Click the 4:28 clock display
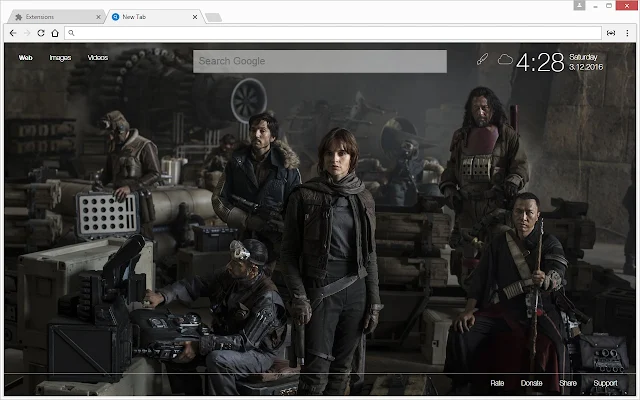Image resolution: width=640 pixels, height=400 pixels. click(540, 62)
